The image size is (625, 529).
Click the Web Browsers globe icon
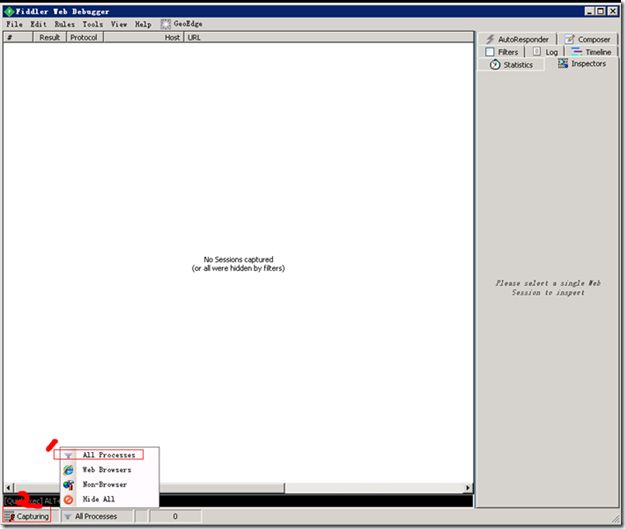(69, 470)
